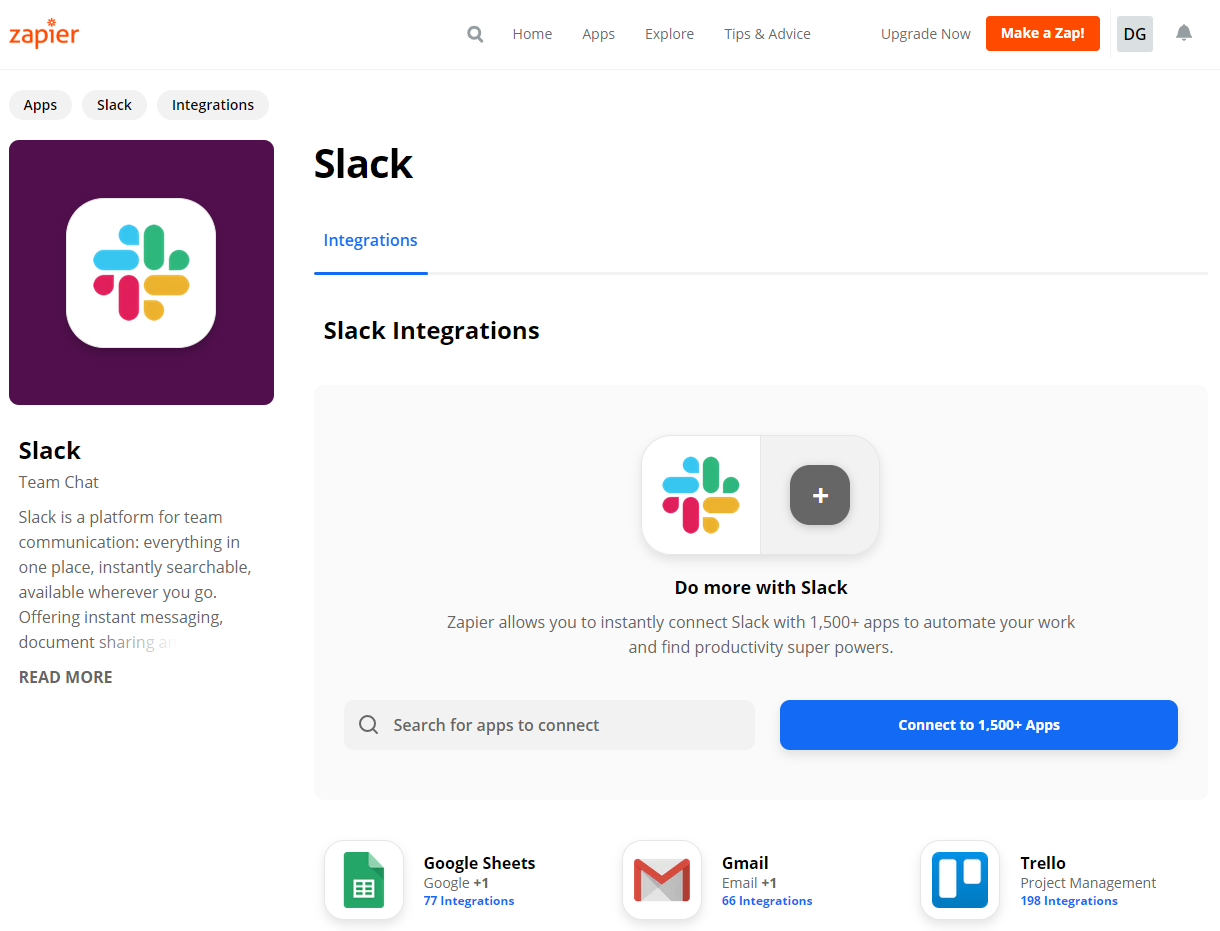Click the Integrations breadcrumb chip
Viewport: 1220px width, 931px height.
coord(213,105)
